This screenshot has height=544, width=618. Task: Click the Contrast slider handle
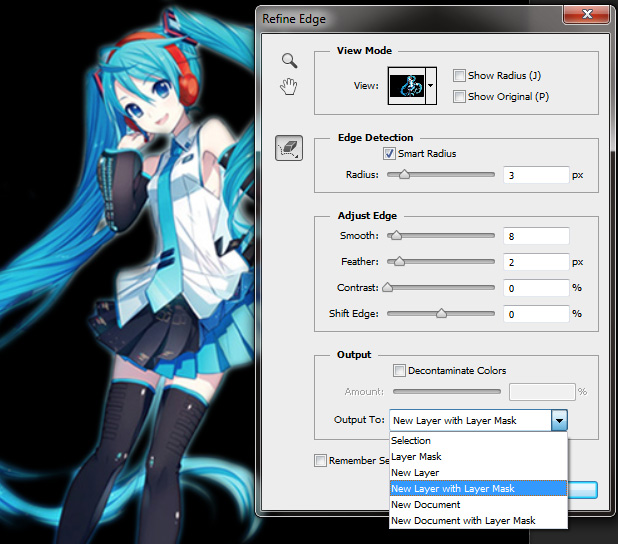tap(388, 287)
